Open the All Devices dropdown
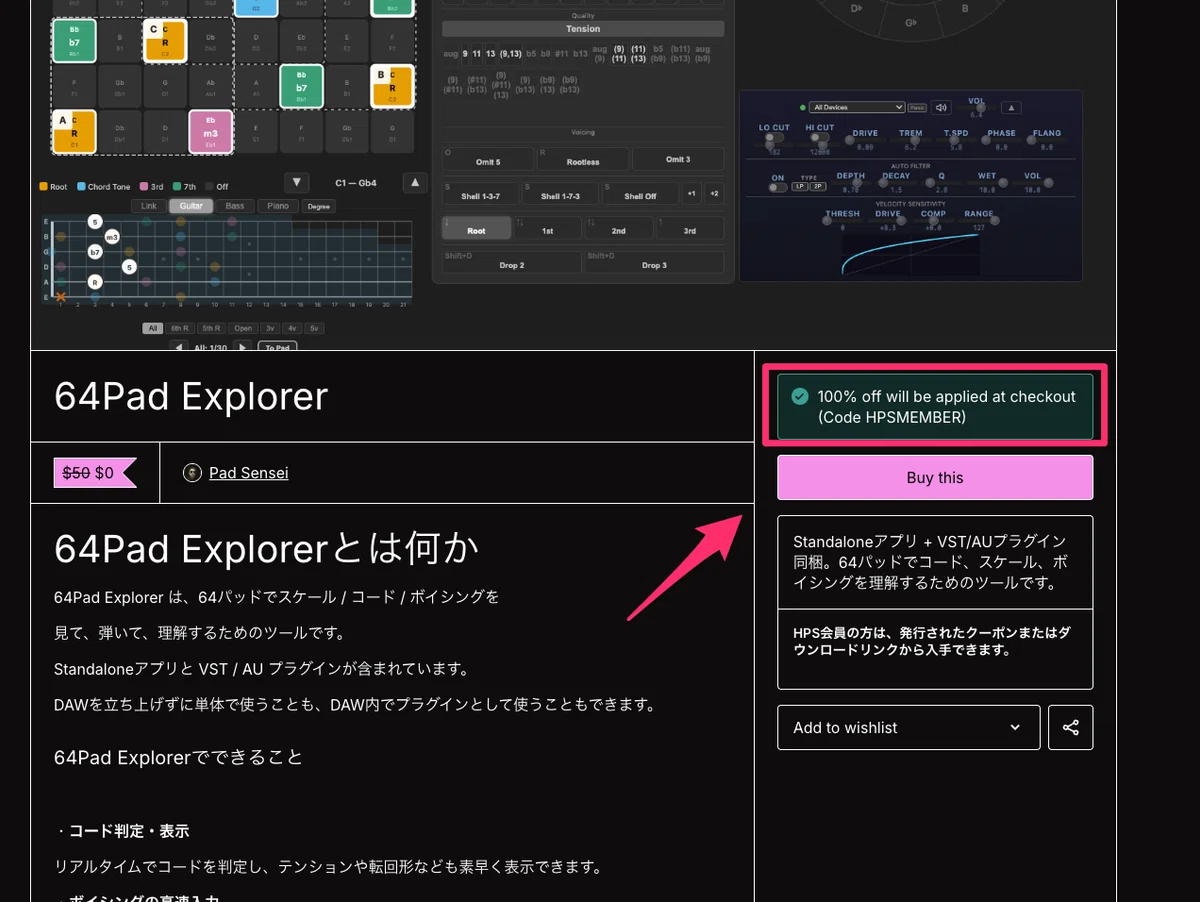 pyautogui.click(x=858, y=107)
